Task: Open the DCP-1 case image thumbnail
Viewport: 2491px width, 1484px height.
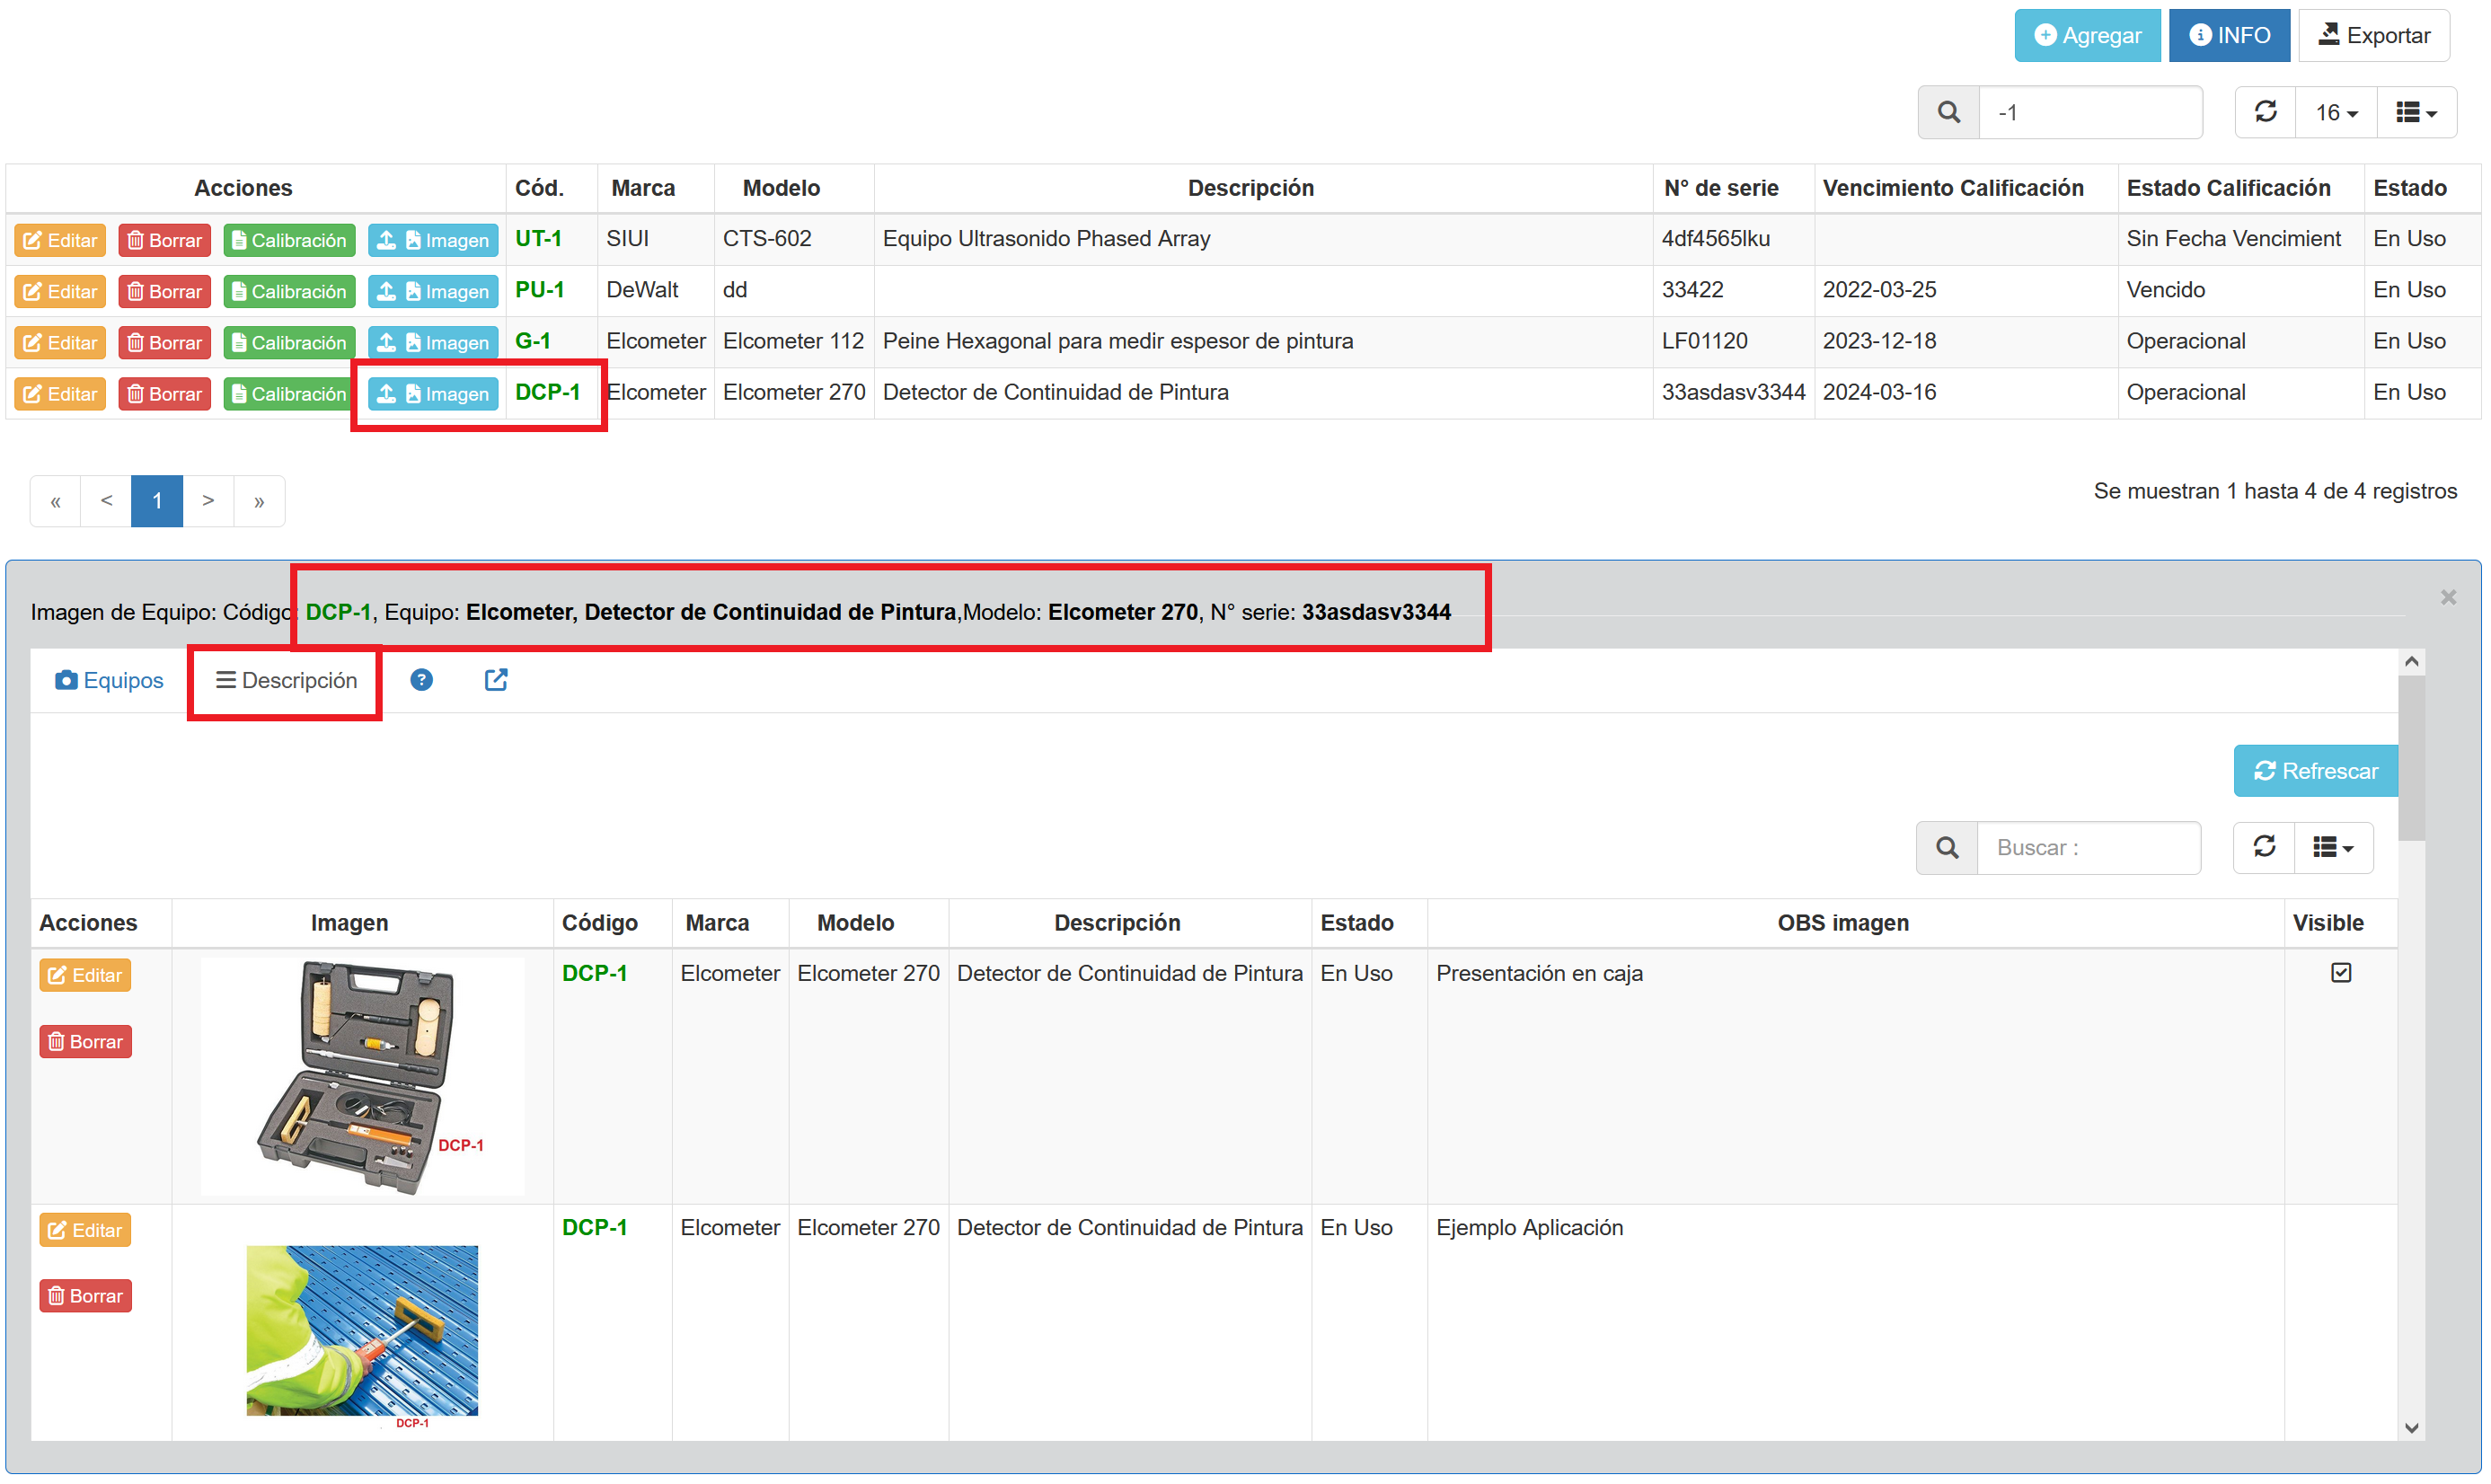Action: pos(362,1076)
